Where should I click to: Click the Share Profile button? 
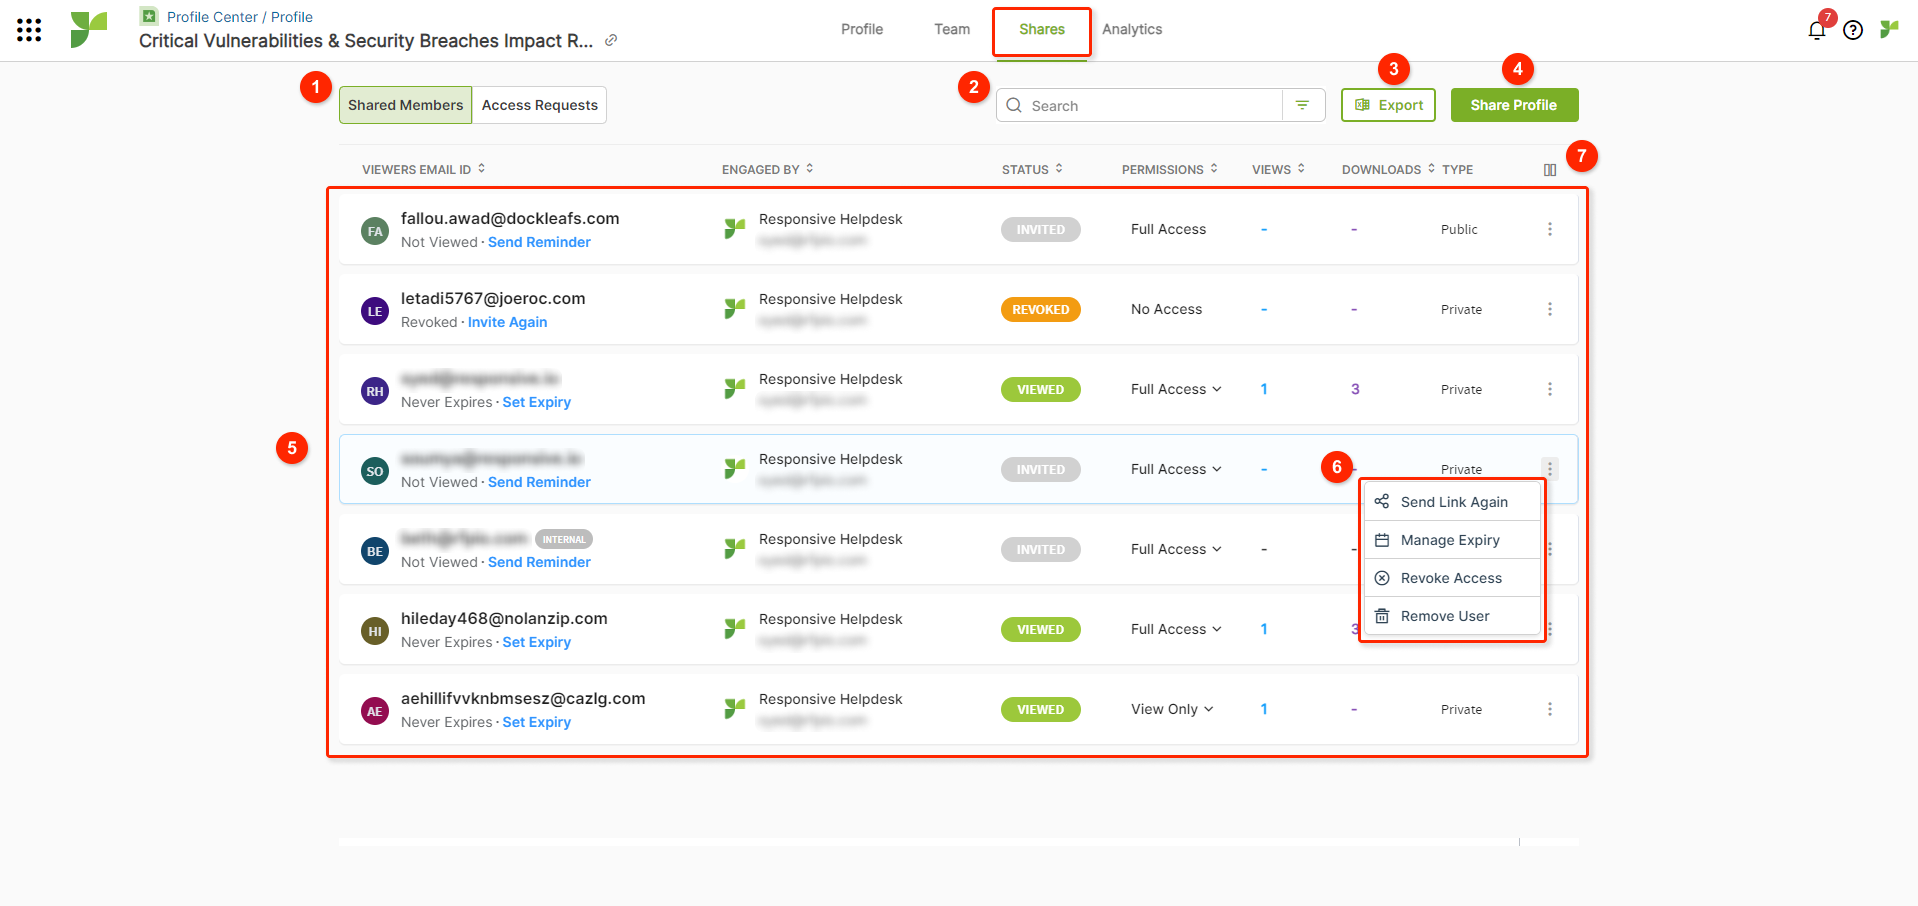point(1513,105)
